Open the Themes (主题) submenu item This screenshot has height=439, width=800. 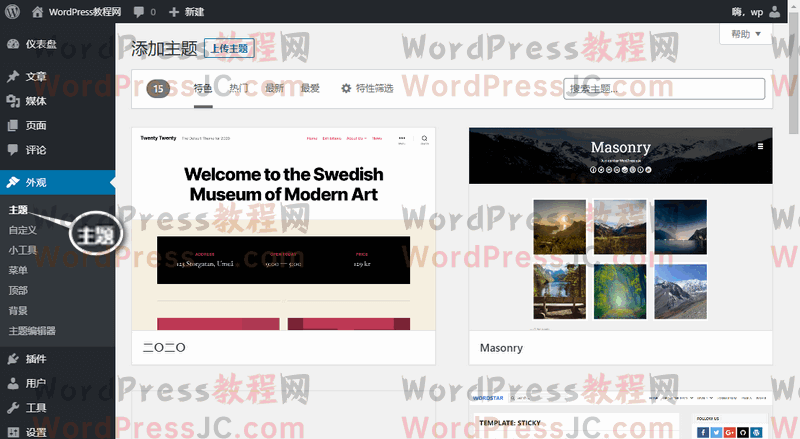click(18, 210)
